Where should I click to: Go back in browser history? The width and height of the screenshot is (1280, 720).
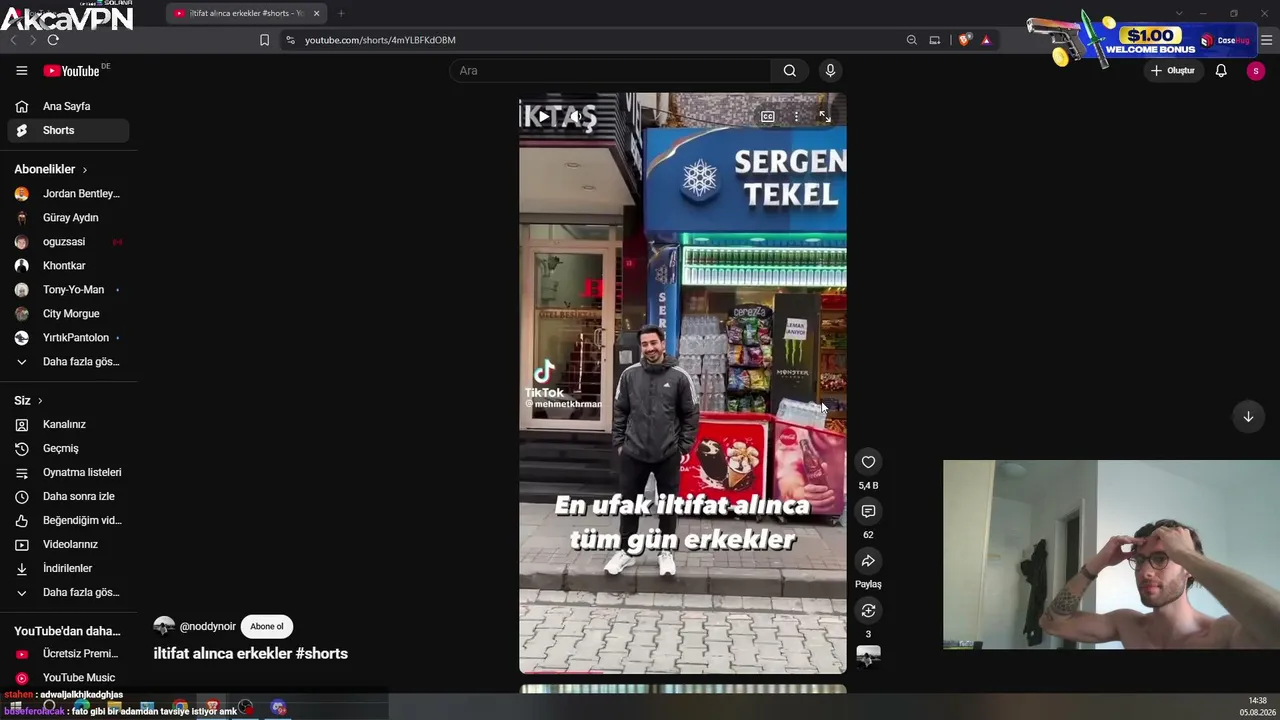[x=13, y=40]
